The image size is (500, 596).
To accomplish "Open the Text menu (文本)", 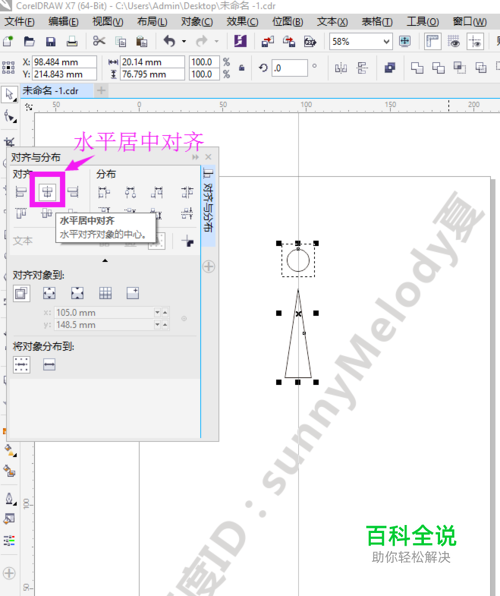I will coord(332,22).
